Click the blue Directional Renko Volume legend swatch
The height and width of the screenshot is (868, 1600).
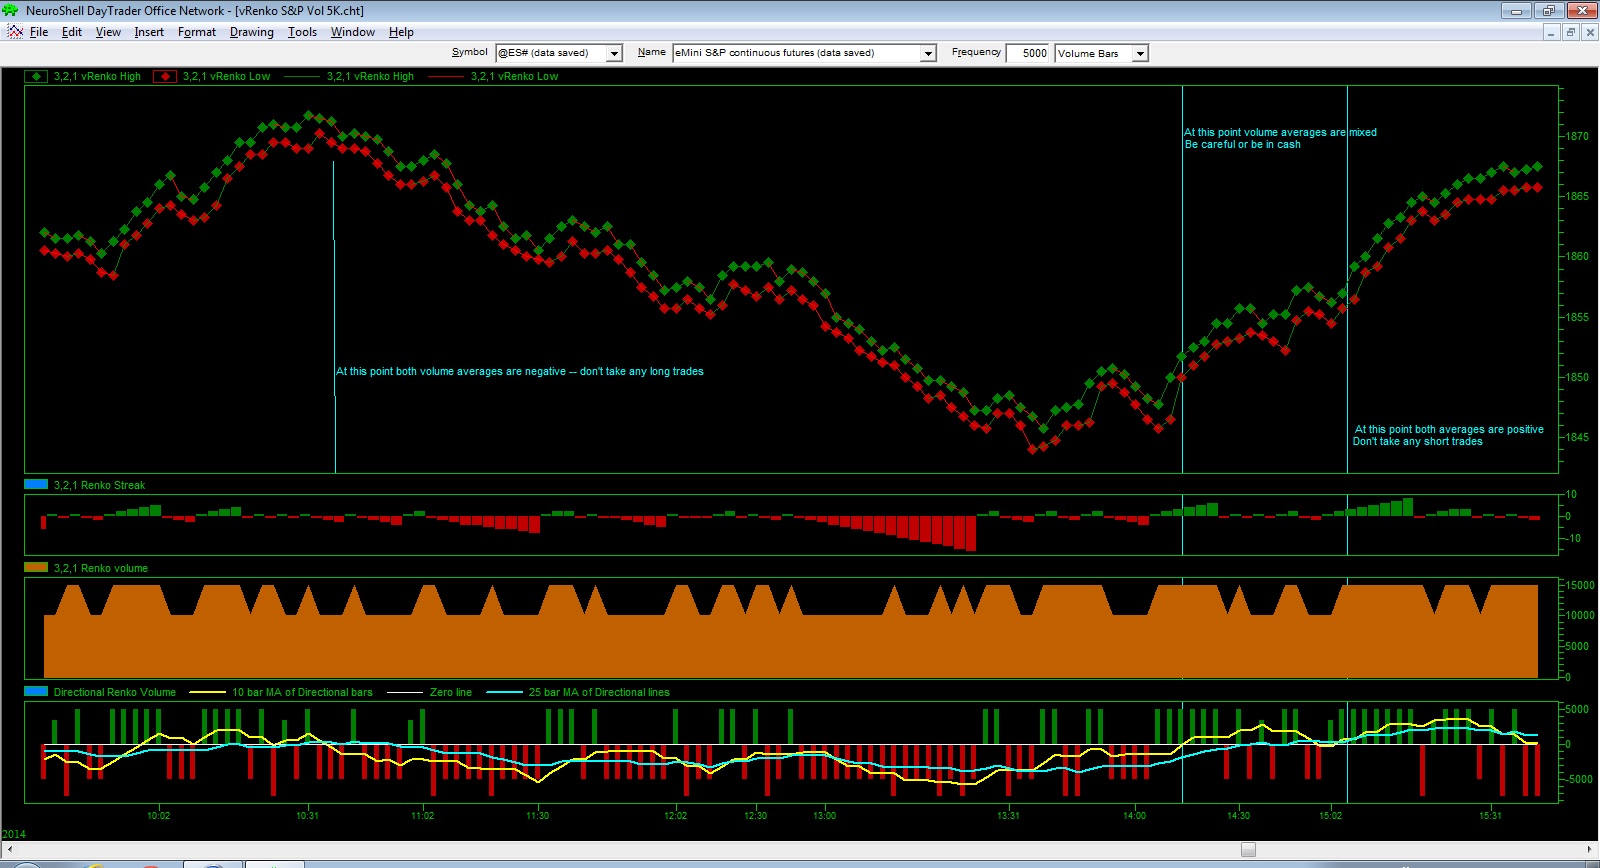pos(36,691)
